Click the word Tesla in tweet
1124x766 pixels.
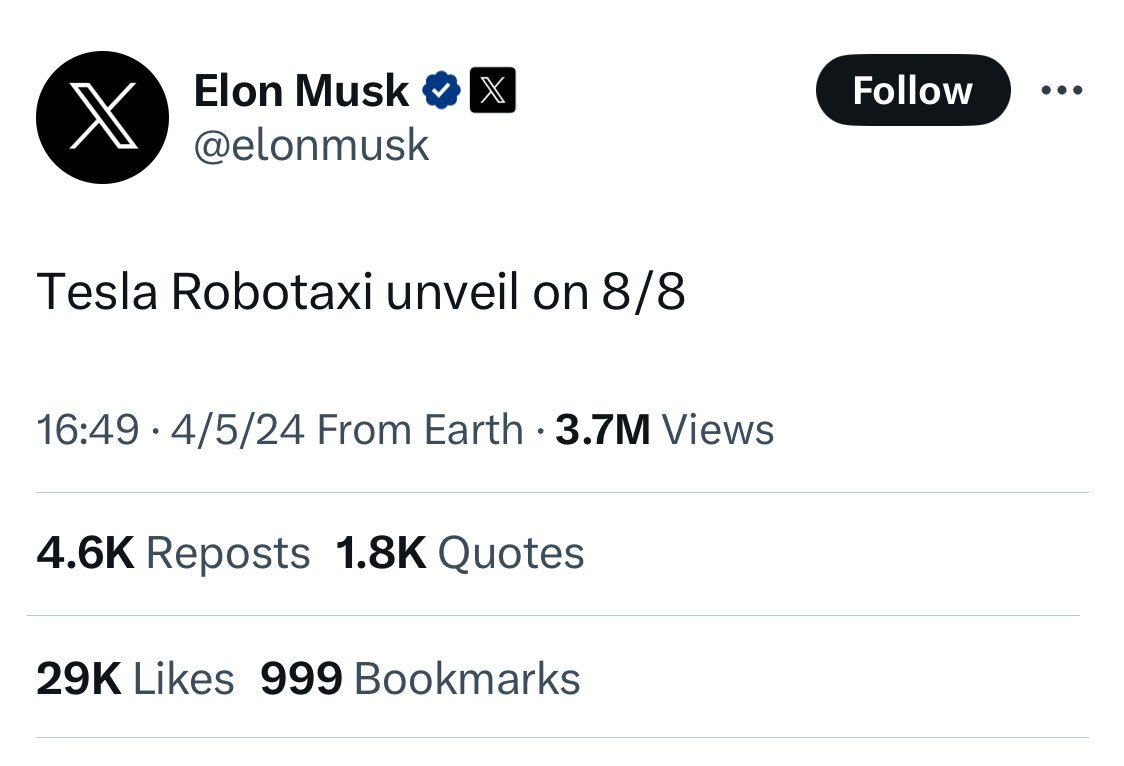(x=97, y=293)
